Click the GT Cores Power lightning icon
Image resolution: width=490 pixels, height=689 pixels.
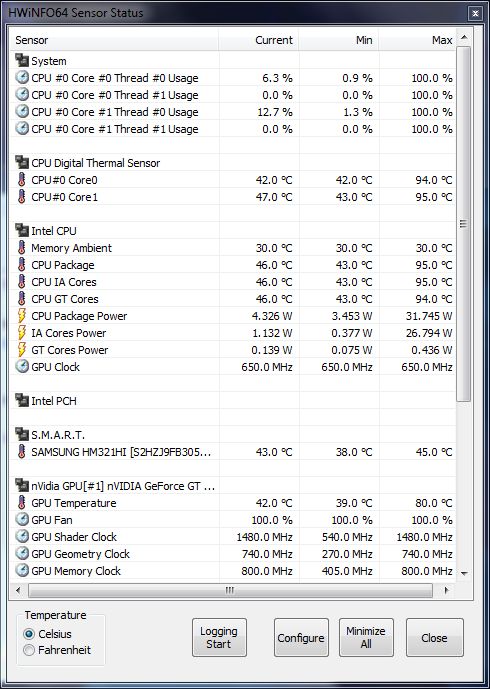[x=22, y=350]
